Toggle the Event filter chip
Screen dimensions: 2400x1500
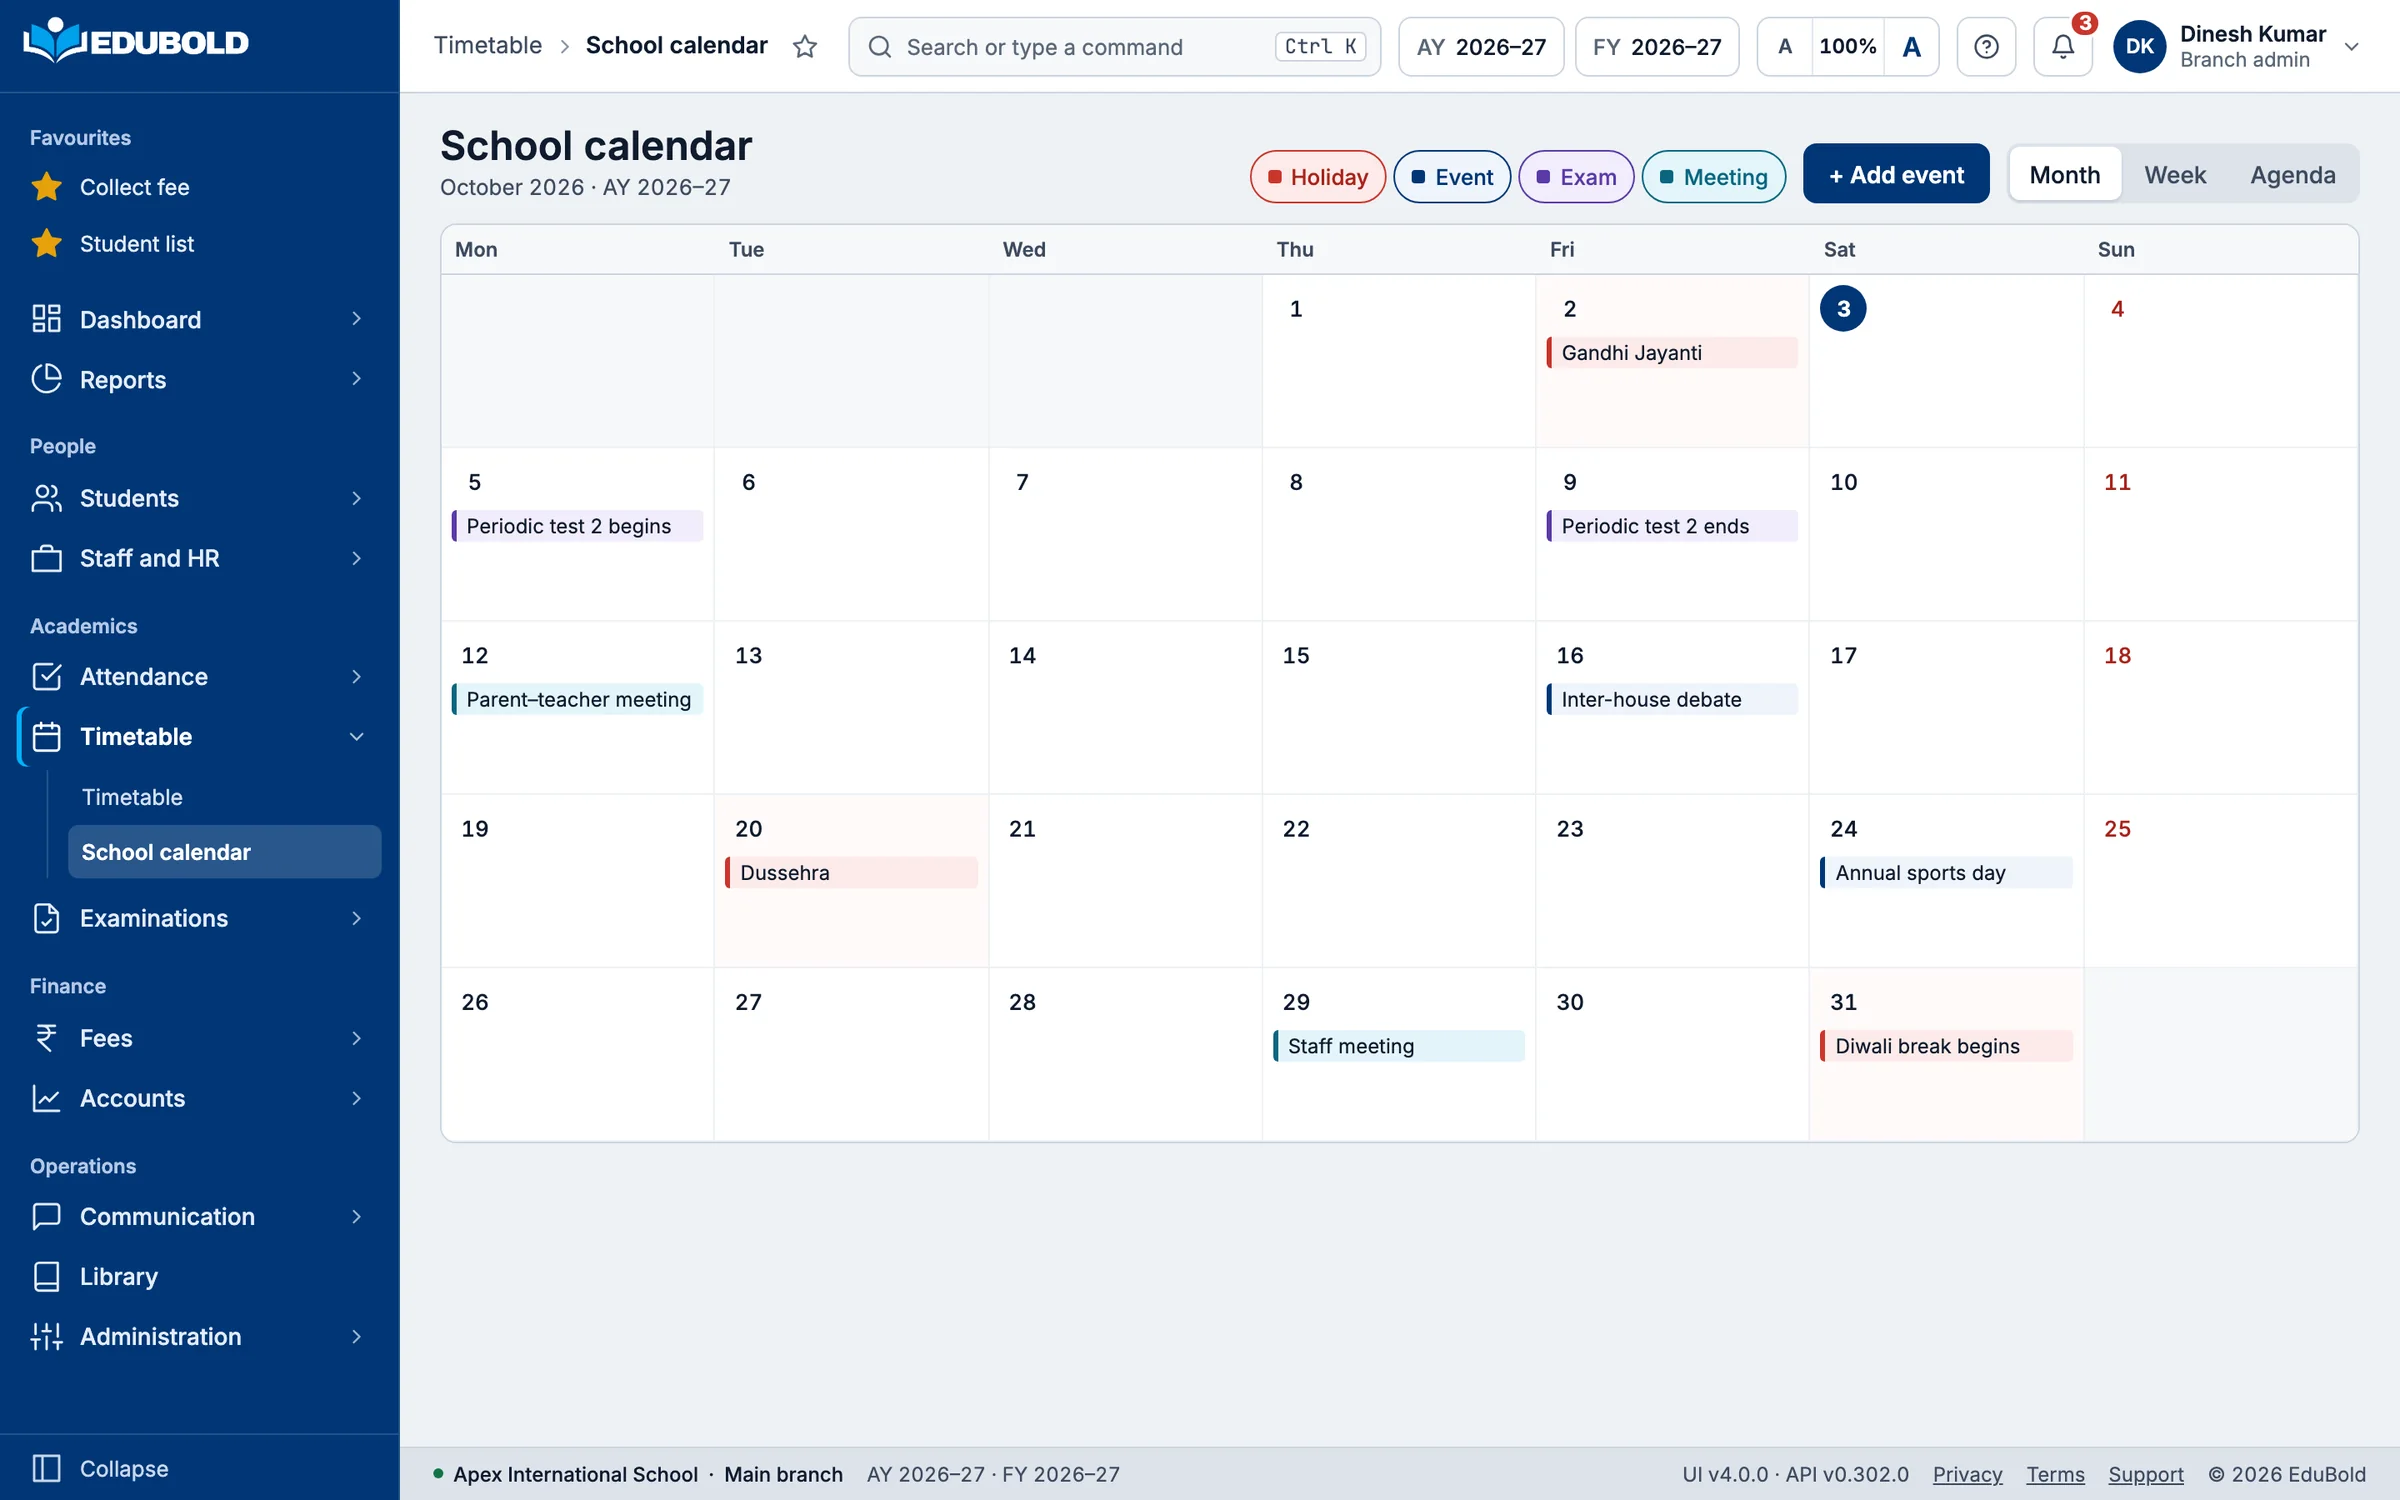1452,177
